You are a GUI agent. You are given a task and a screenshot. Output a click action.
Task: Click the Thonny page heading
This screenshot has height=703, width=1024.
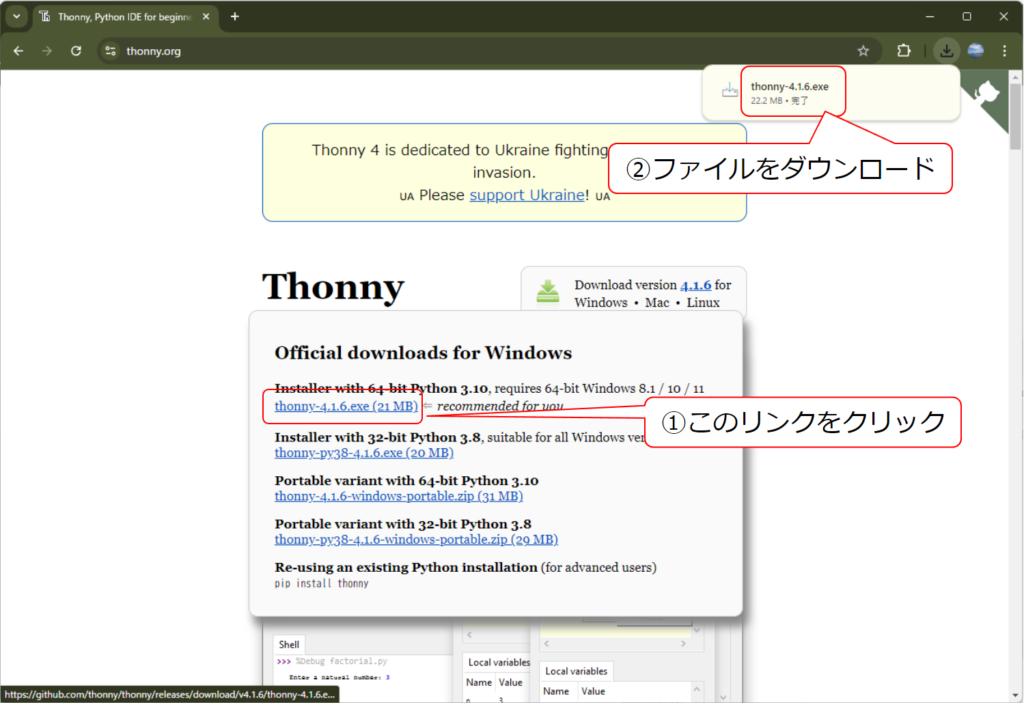click(x=333, y=287)
